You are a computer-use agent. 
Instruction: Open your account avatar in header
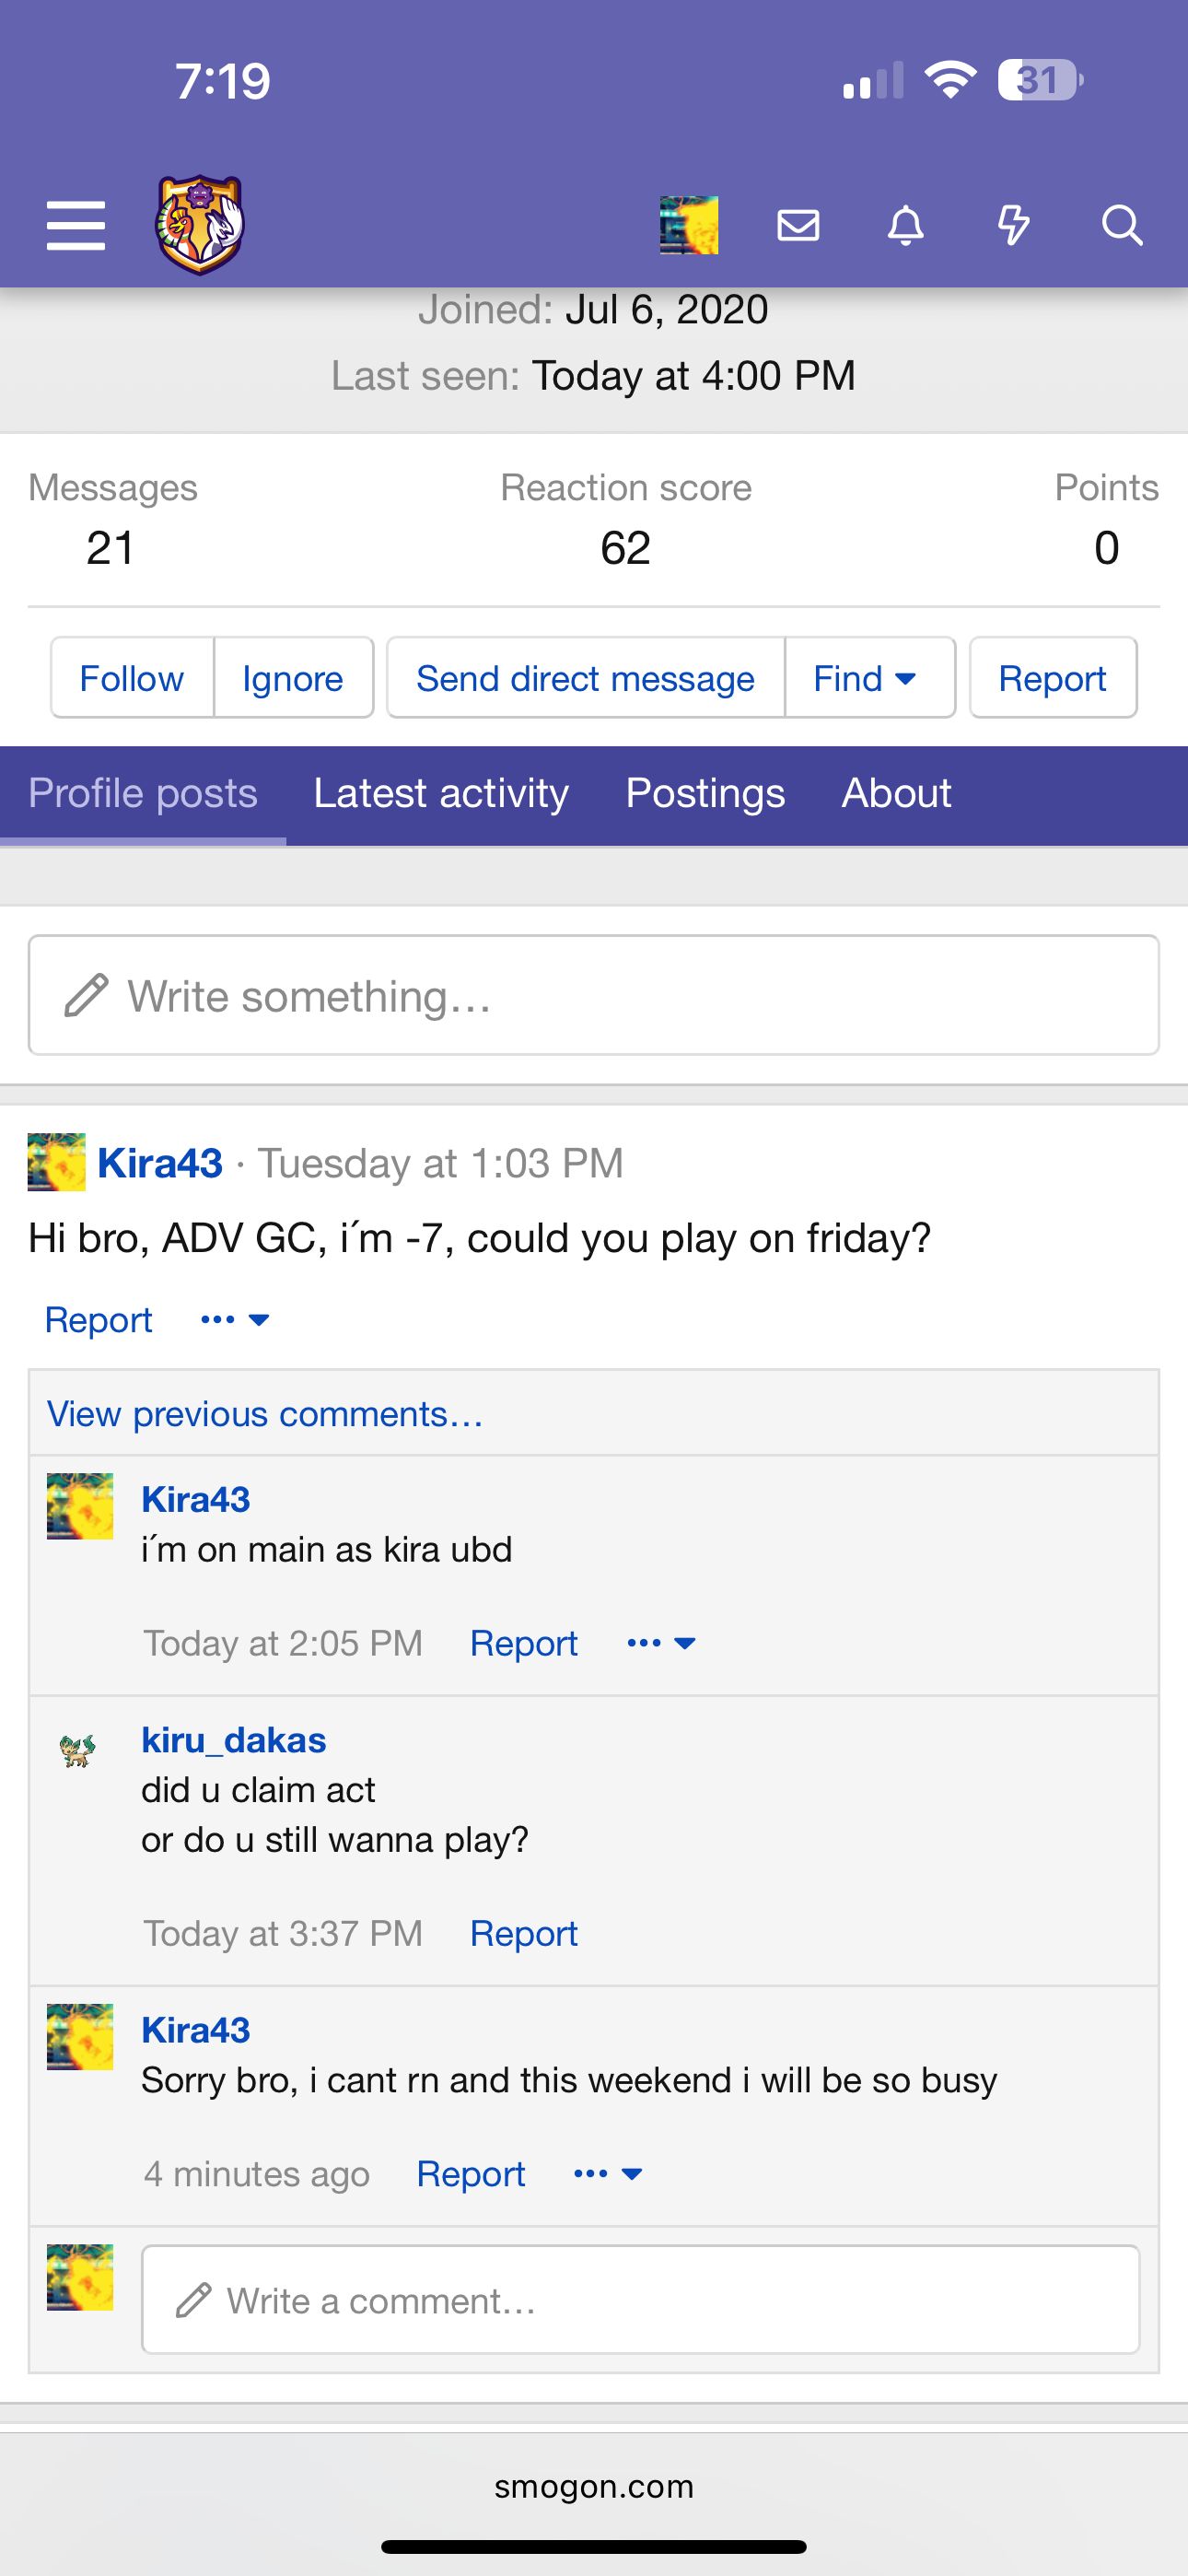pyautogui.click(x=689, y=225)
